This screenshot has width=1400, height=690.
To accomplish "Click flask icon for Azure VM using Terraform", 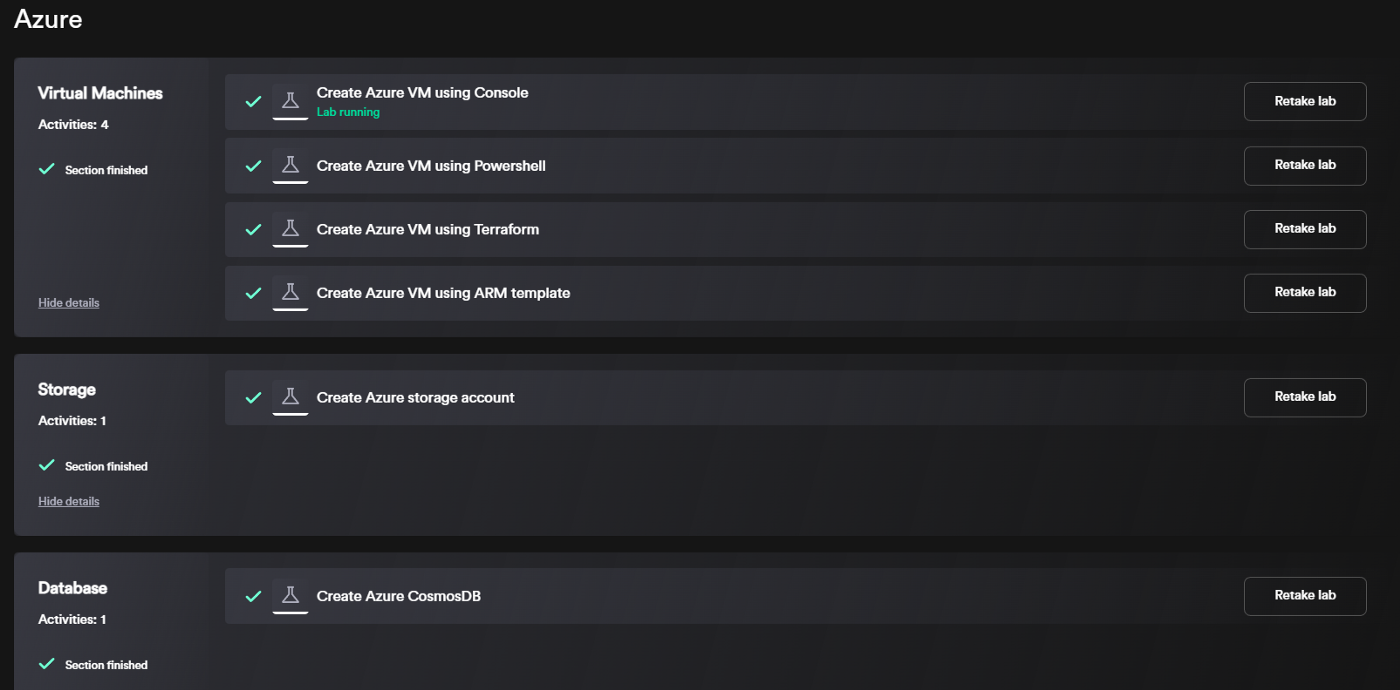I will (x=290, y=229).
